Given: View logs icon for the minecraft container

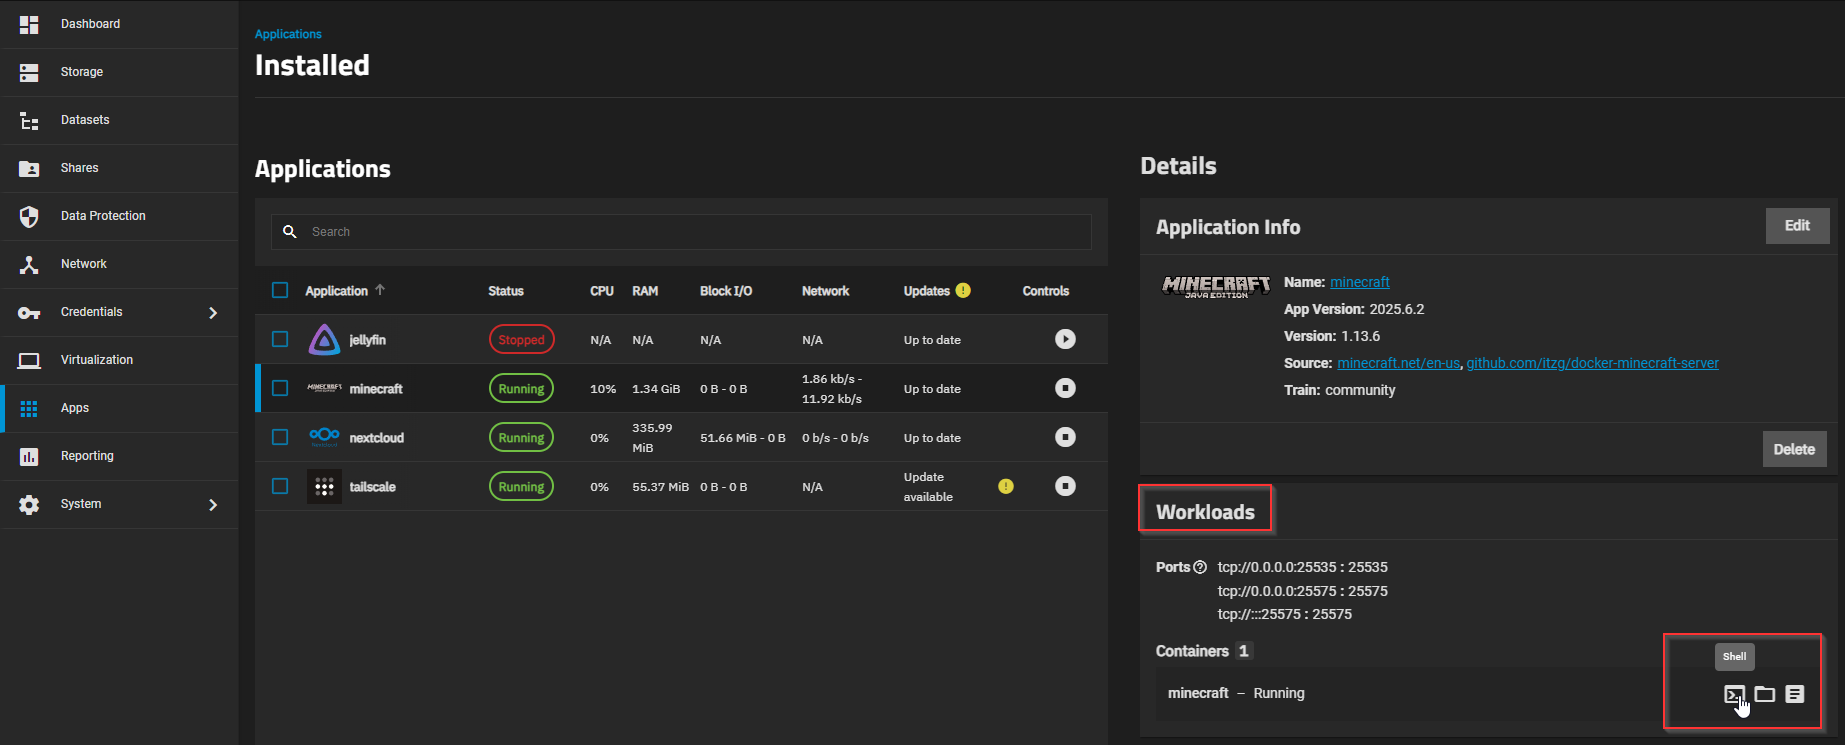Looking at the screenshot, I should coord(1795,694).
